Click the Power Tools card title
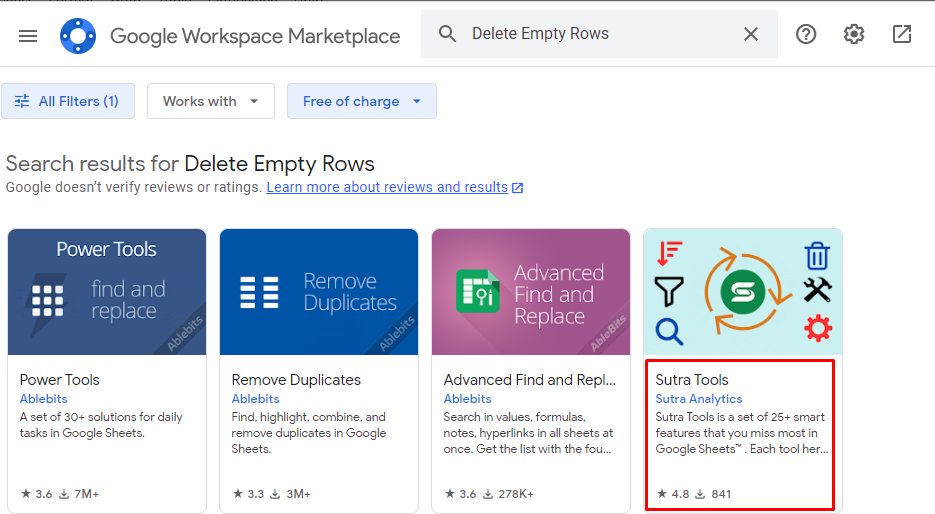The image size is (935, 514). coord(60,380)
